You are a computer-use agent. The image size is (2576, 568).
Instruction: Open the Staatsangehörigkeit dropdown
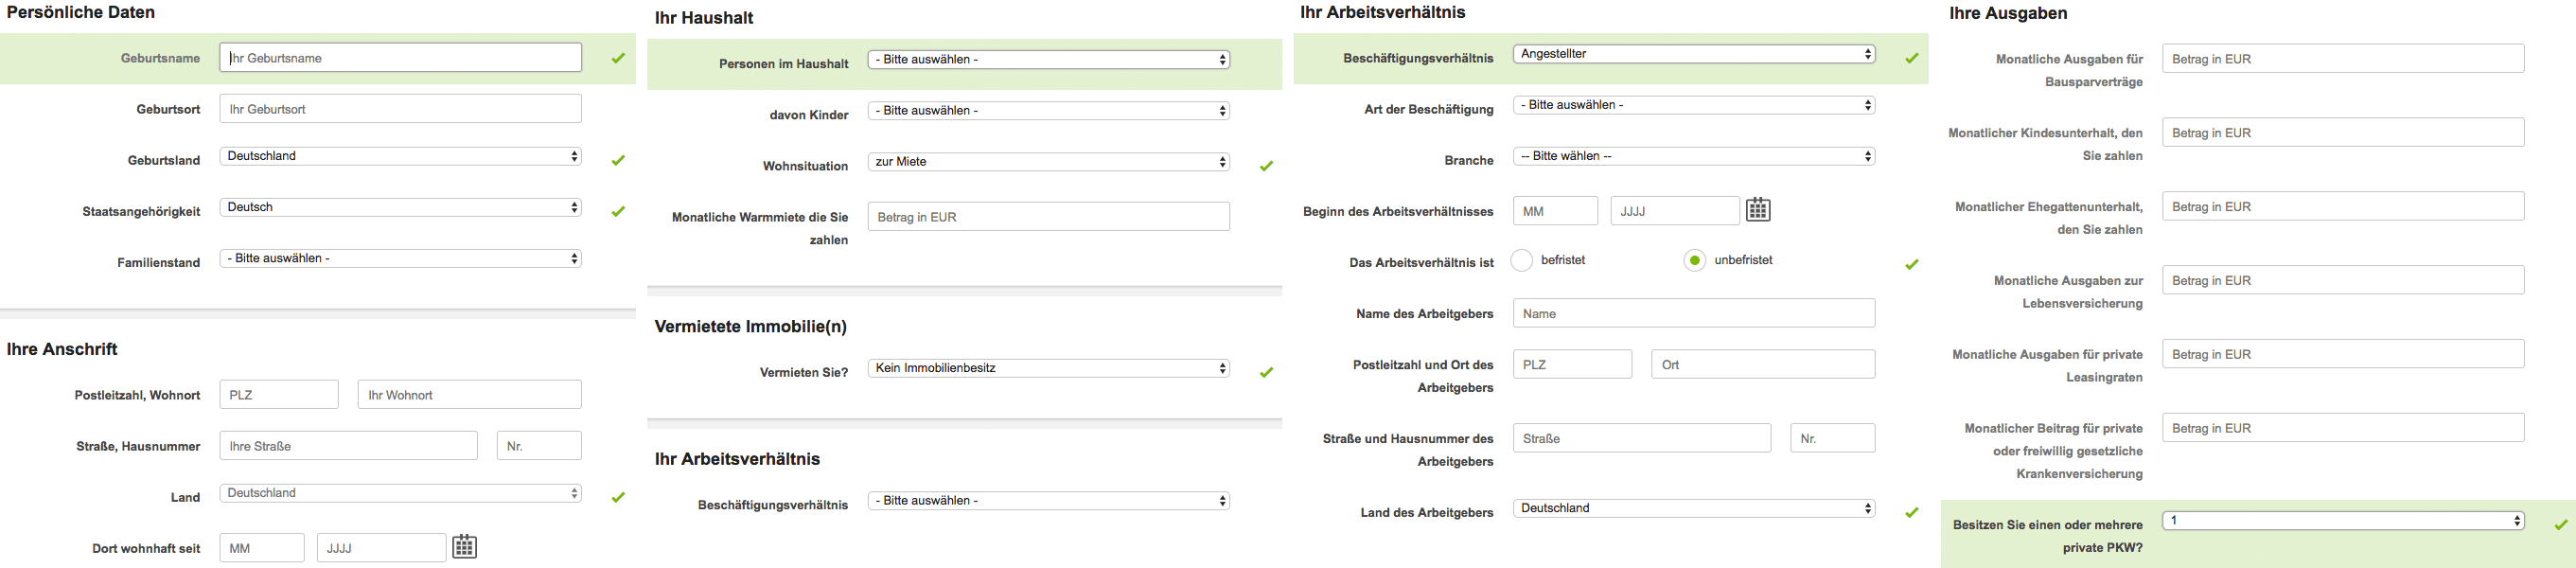[400, 207]
